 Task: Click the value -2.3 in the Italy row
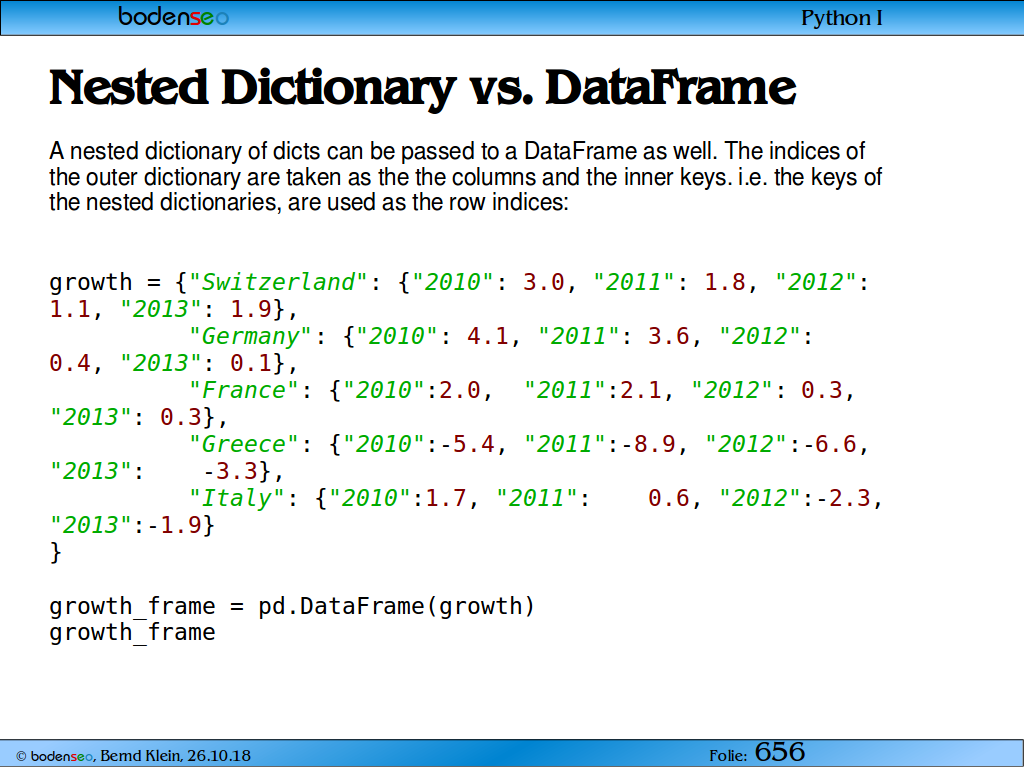(842, 498)
